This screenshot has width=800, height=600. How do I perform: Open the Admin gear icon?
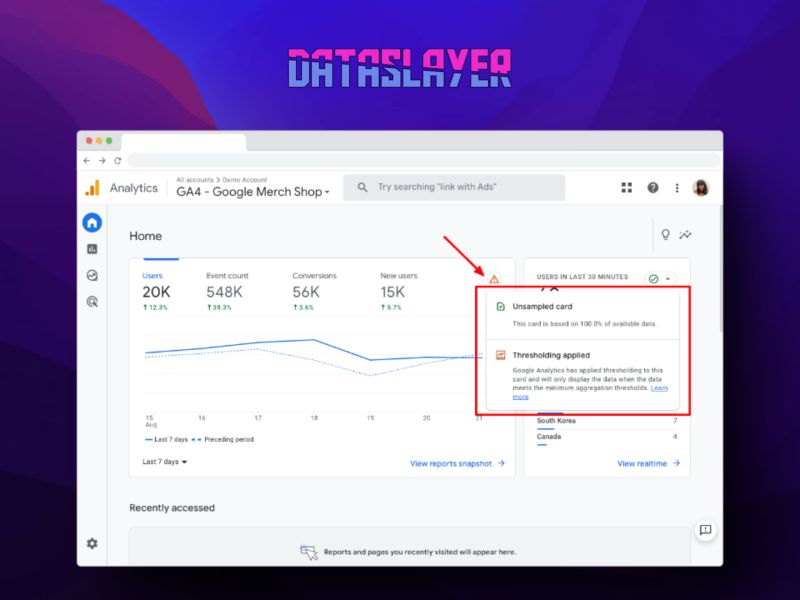(x=92, y=543)
